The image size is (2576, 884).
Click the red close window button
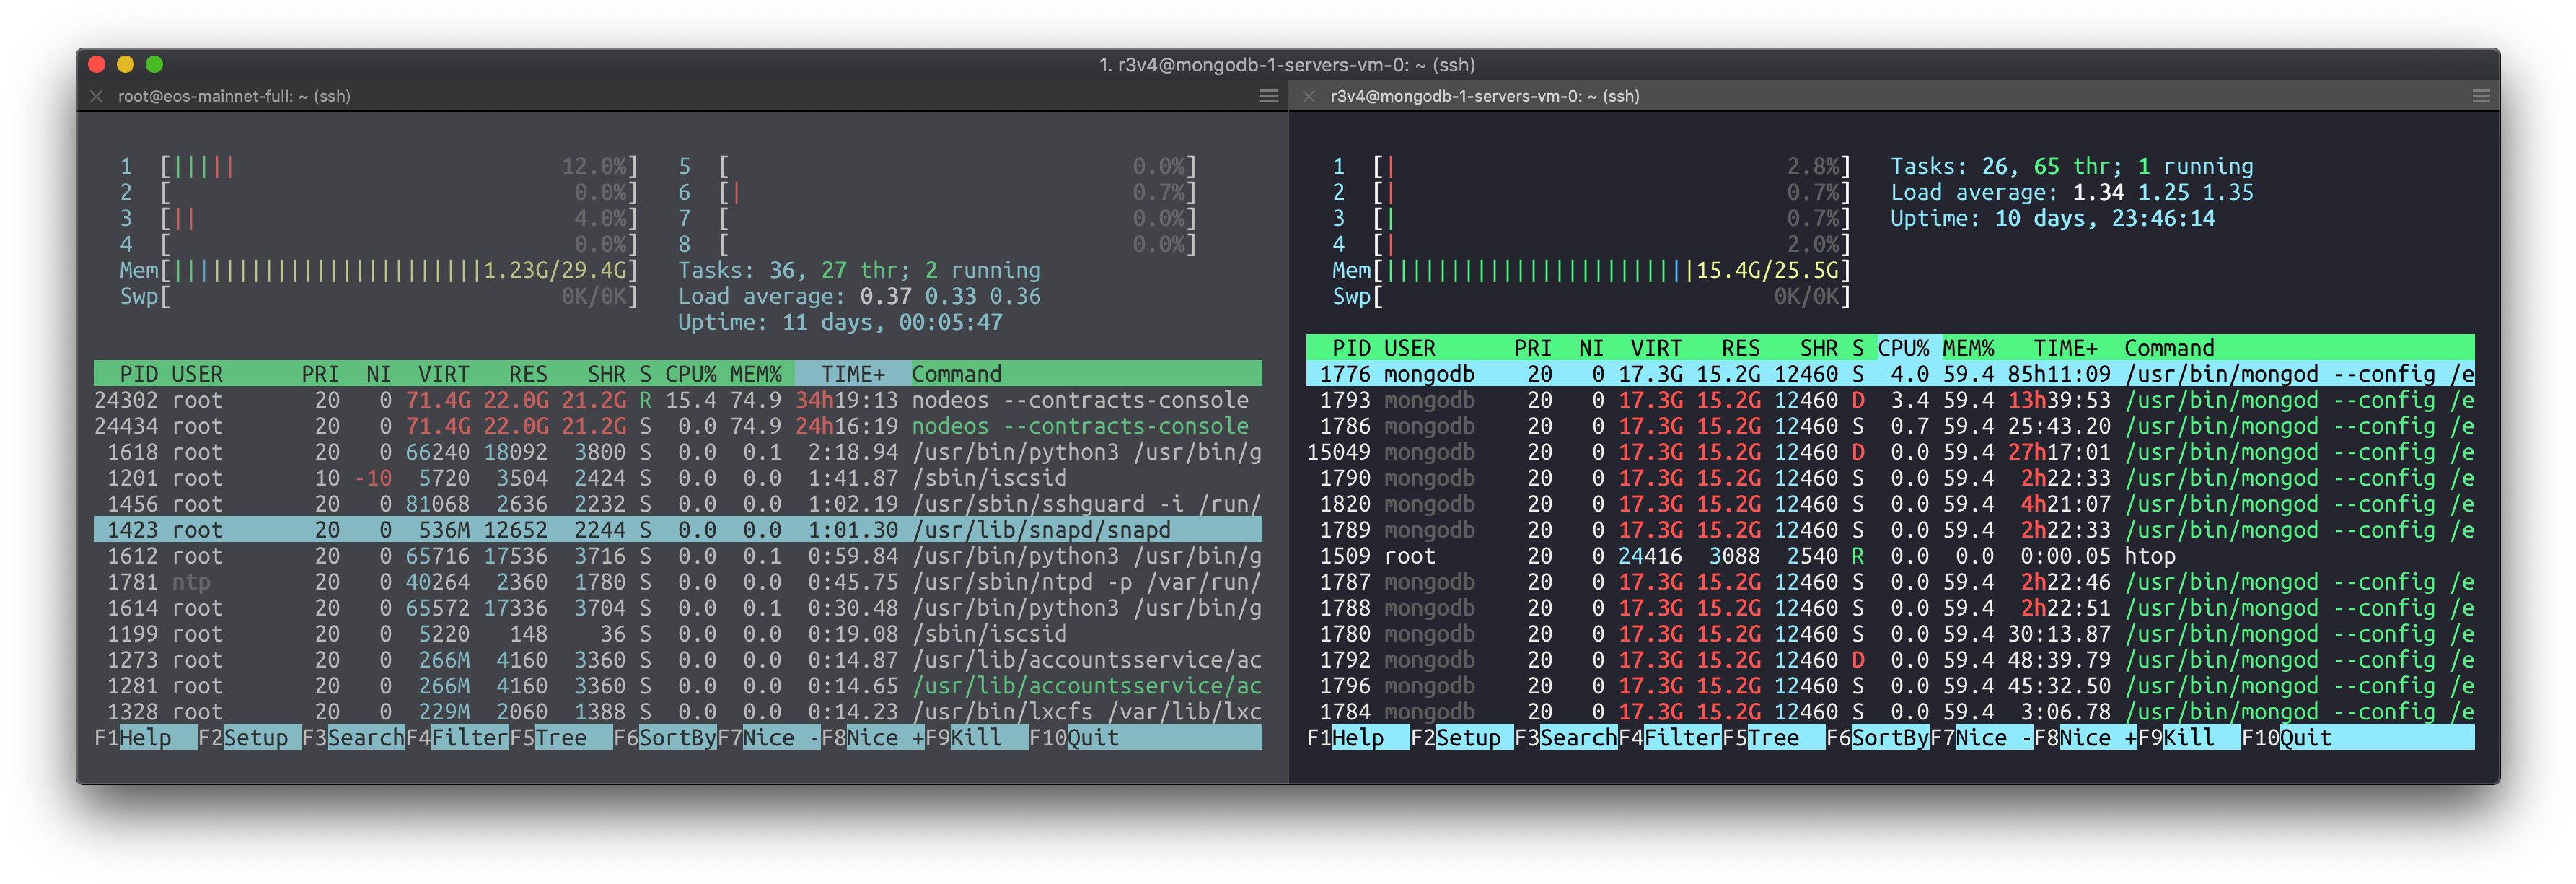[97, 64]
